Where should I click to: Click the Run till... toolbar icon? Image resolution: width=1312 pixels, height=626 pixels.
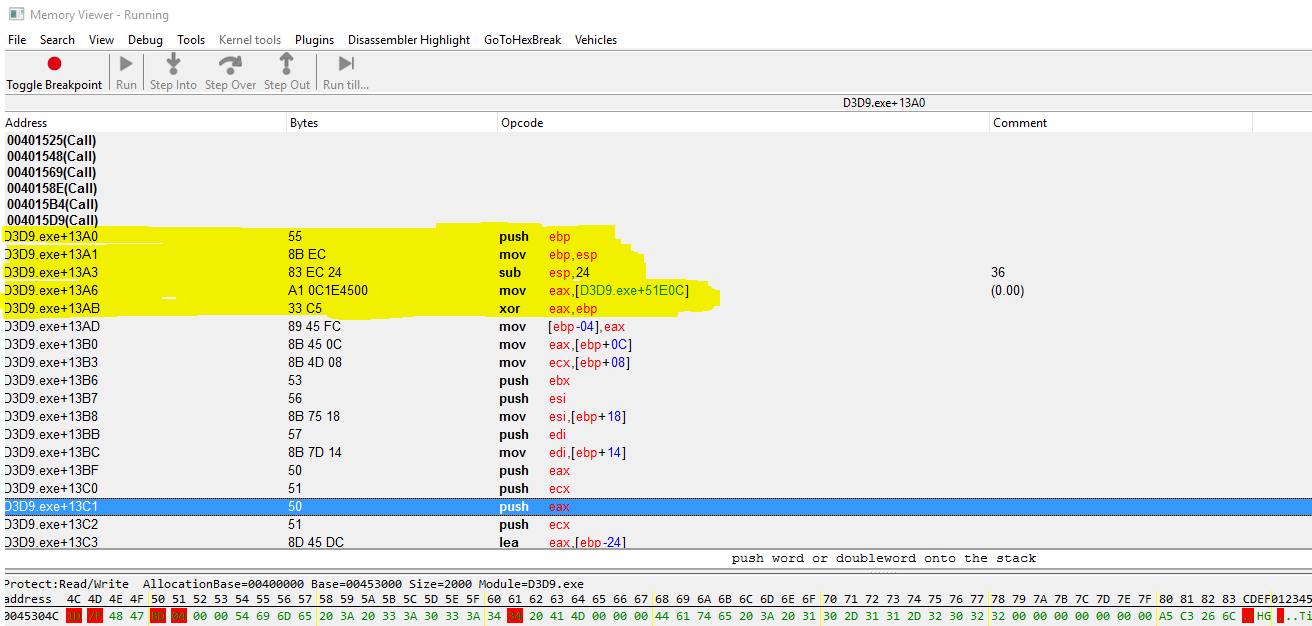pyautogui.click(x=346, y=64)
